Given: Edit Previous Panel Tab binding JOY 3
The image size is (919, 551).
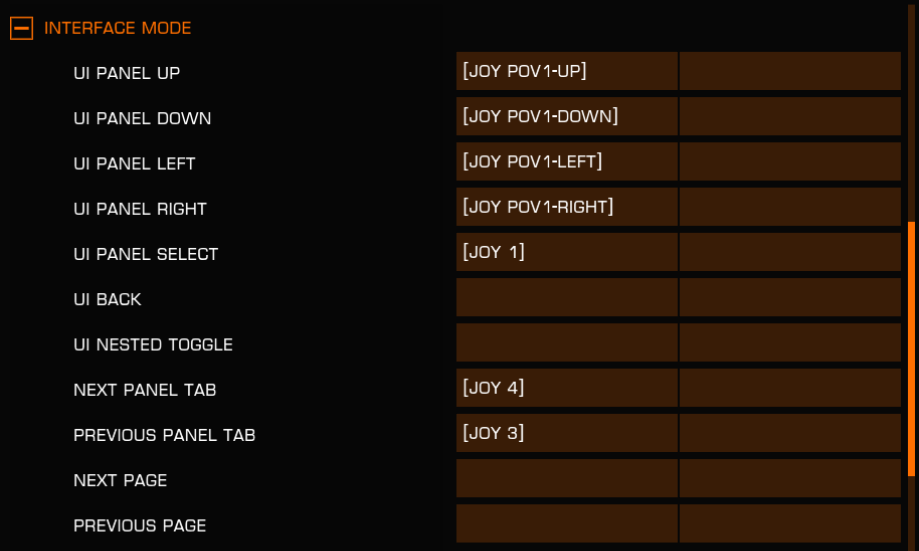Looking at the screenshot, I should 567,433.
